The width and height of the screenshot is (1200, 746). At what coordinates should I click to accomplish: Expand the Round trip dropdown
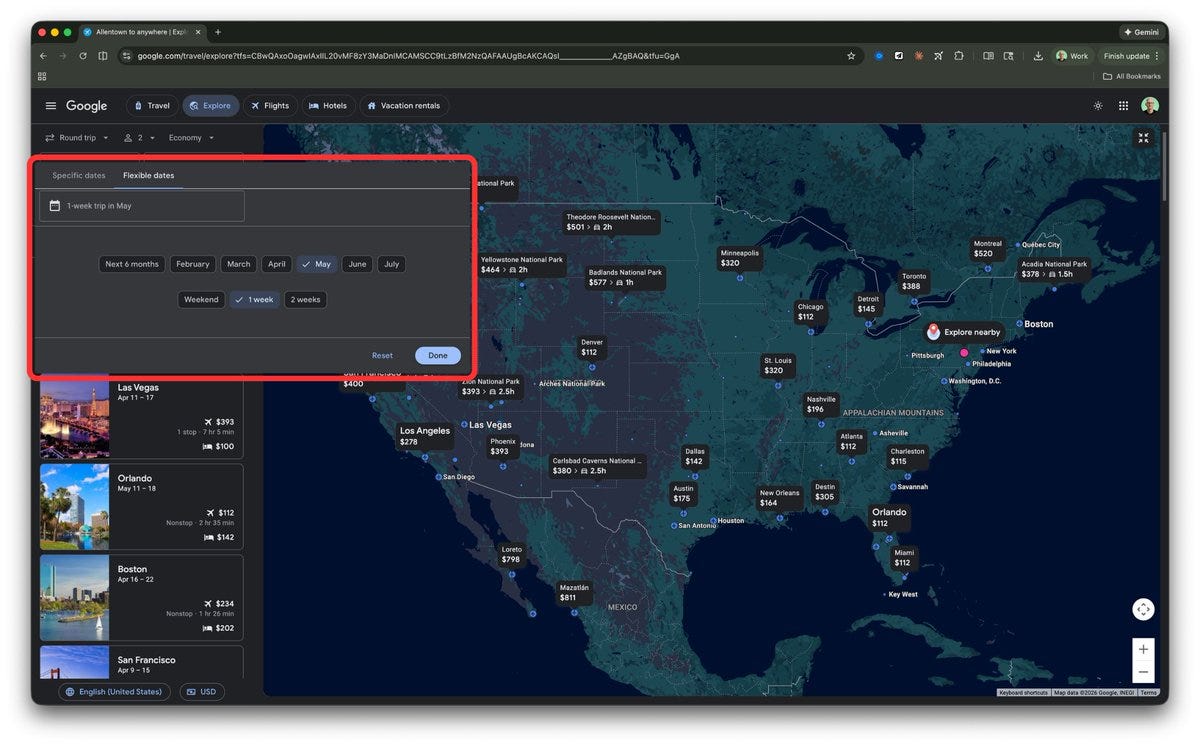[x=76, y=138]
